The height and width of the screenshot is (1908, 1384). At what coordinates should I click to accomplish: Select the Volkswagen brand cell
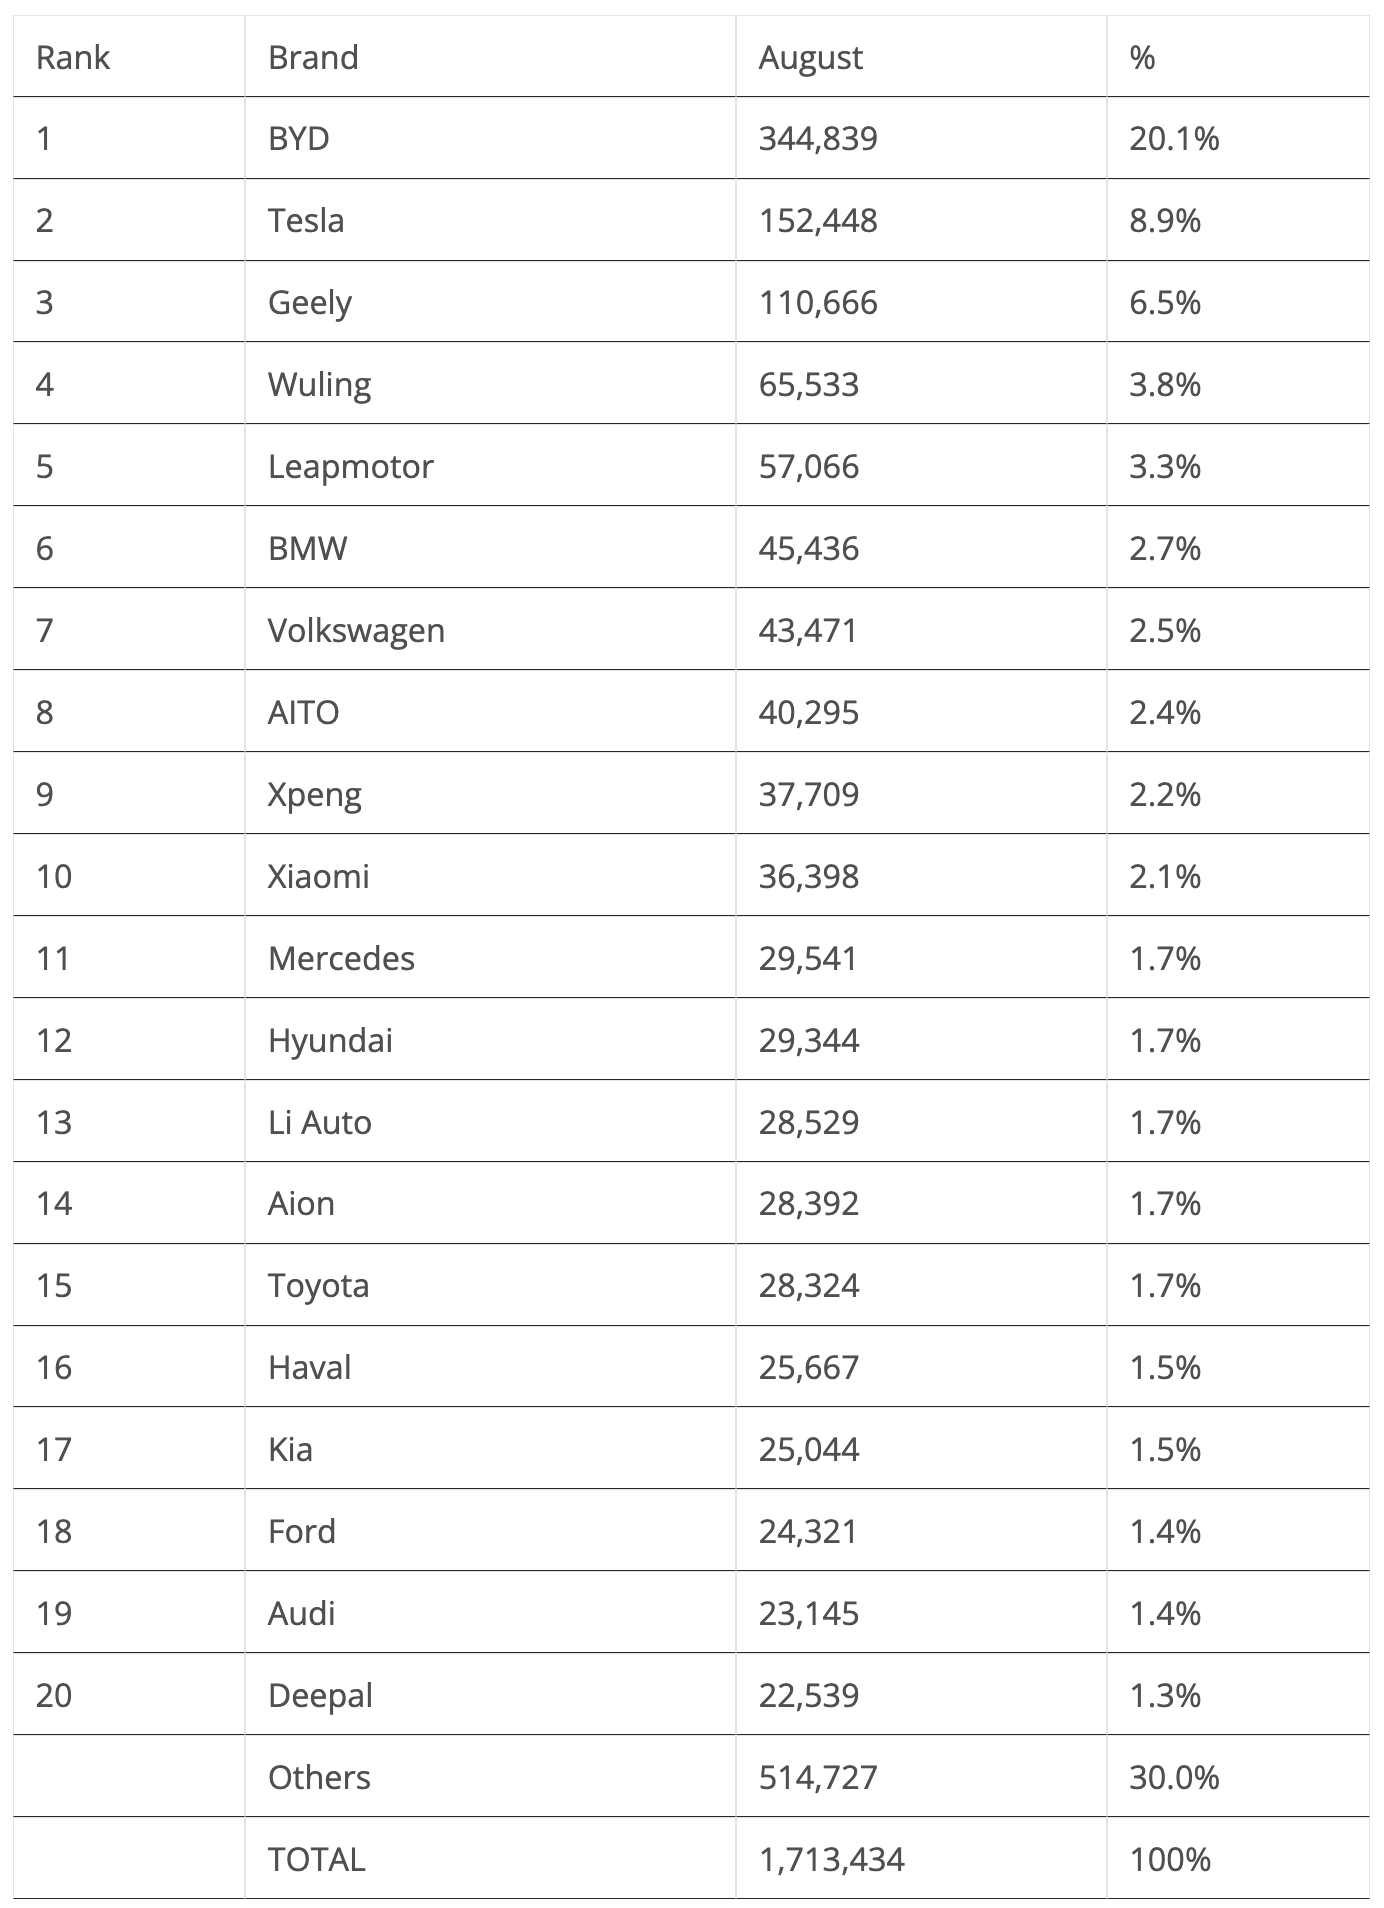tap(356, 630)
